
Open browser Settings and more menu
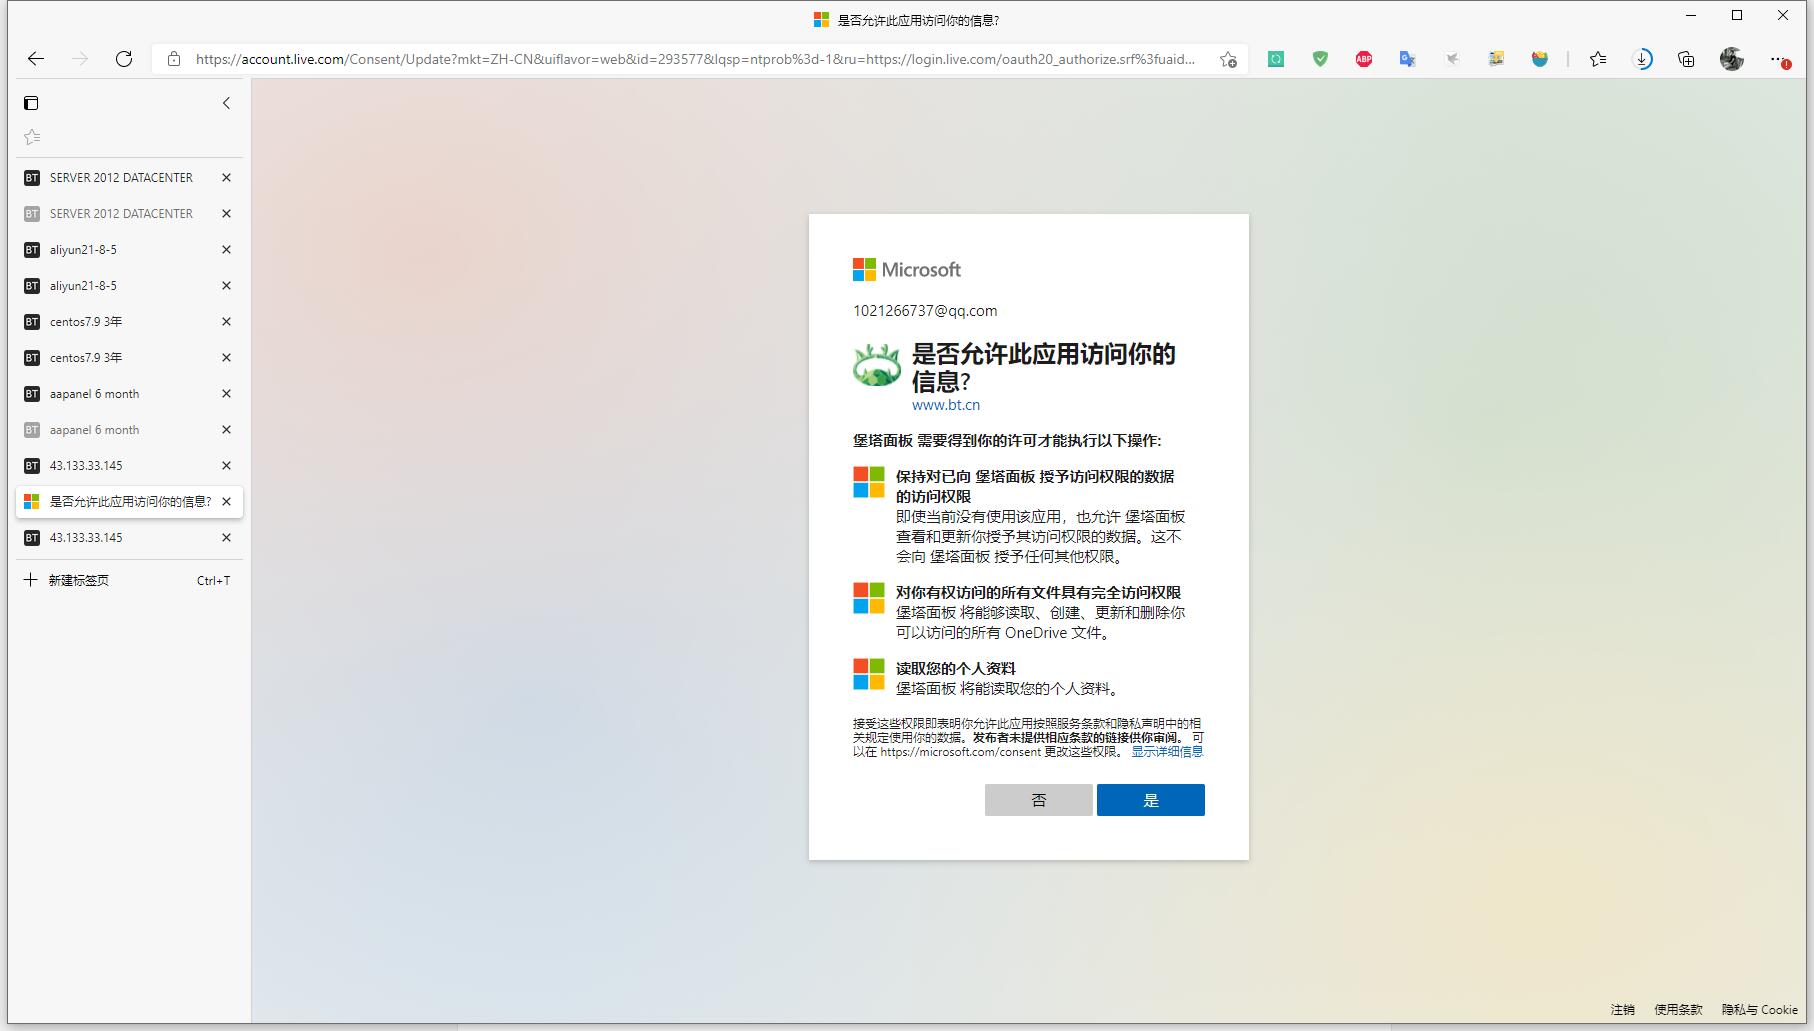(1778, 59)
